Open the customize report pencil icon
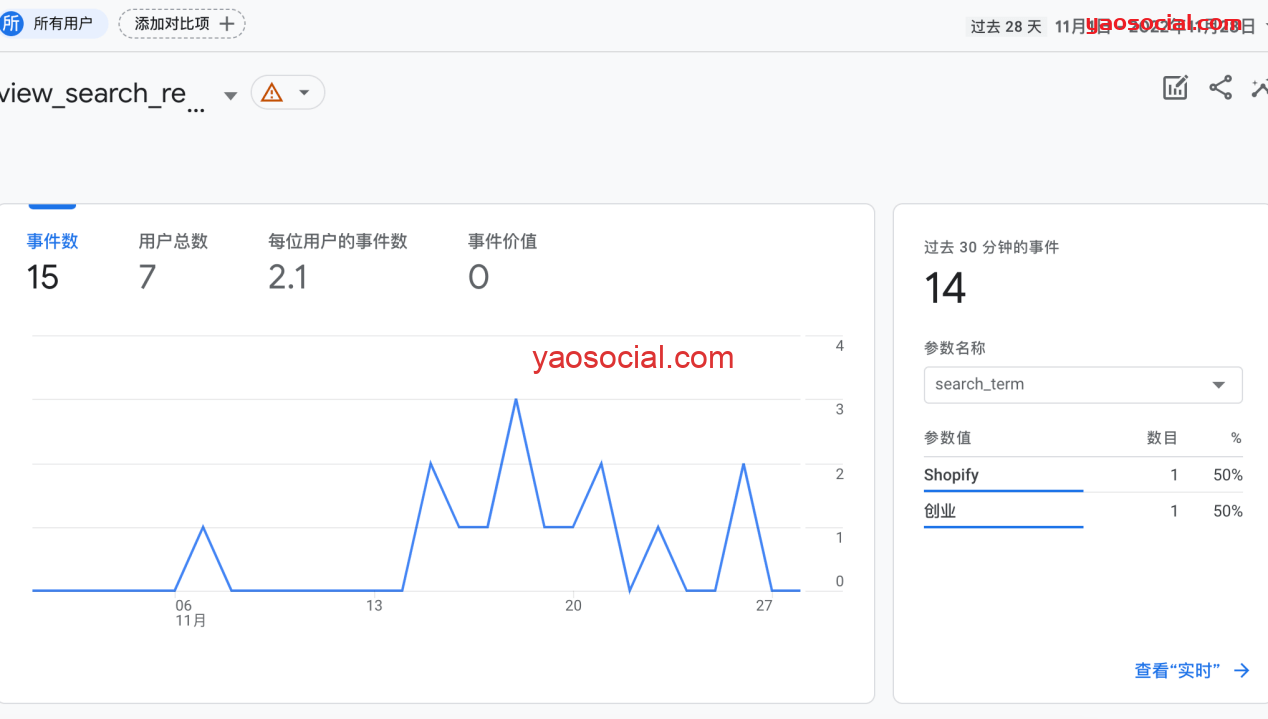Viewport: 1268px width, 719px height. click(1175, 88)
